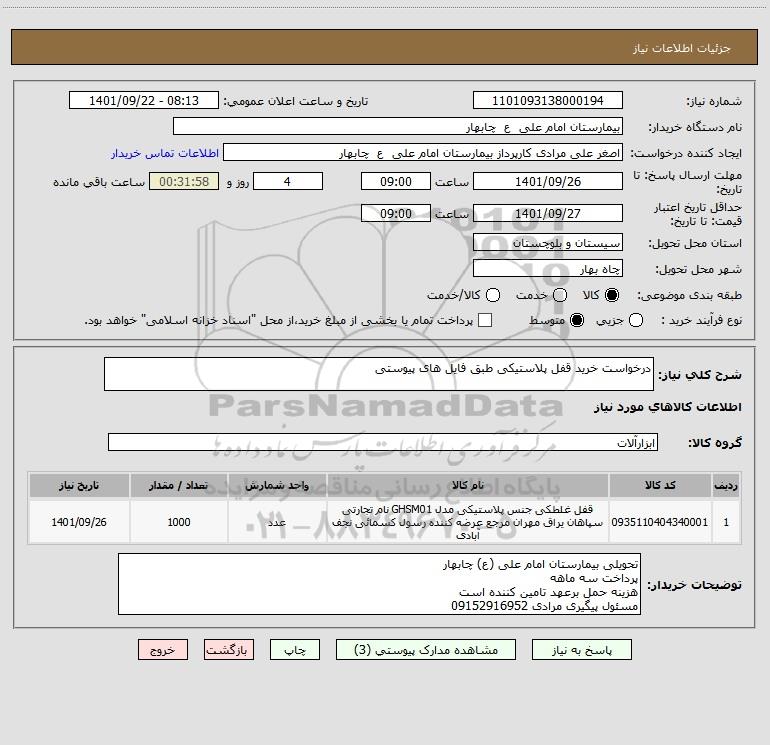The height and width of the screenshot is (745, 770).
Task: Click the 'بازگشت' back button
Action: click(229, 650)
